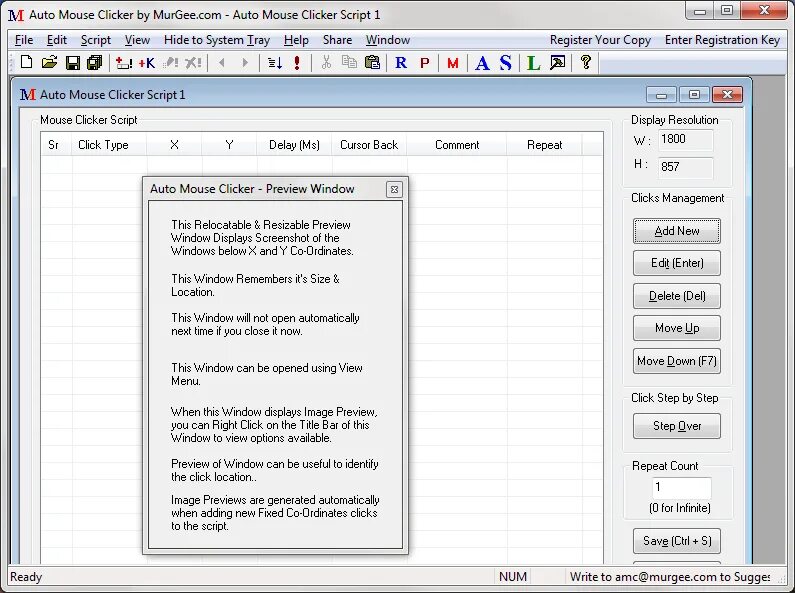Viewport: 795px width, 593px height.
Task: Click the green L toolbar icon
Action: tap(533, 63)
